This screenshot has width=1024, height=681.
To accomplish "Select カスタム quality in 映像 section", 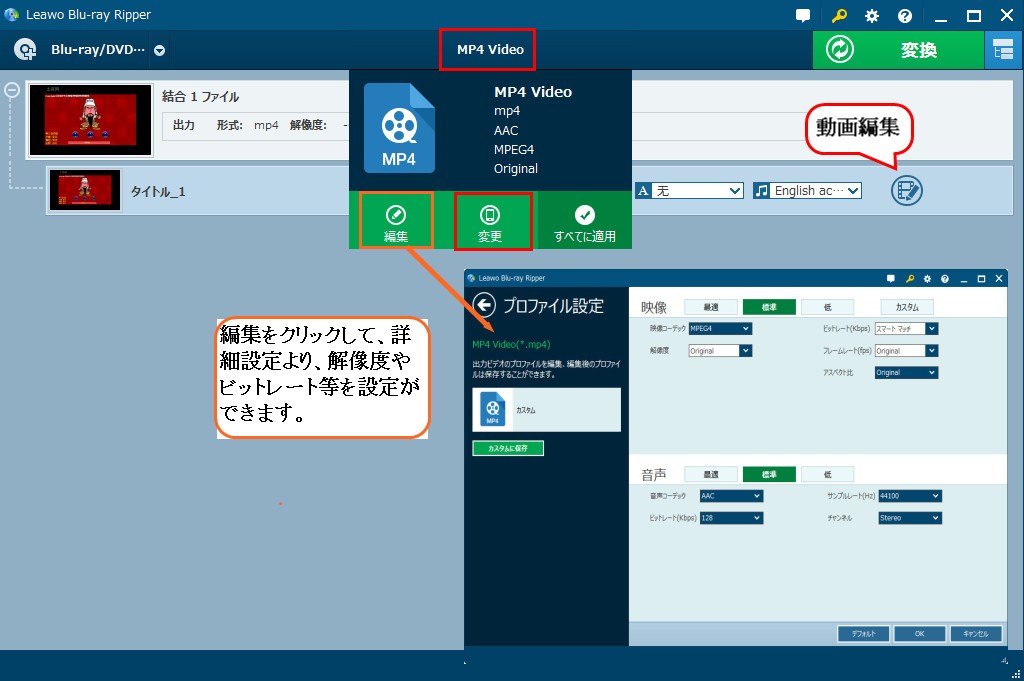I will pyautogui.click(x=906, y=307).
